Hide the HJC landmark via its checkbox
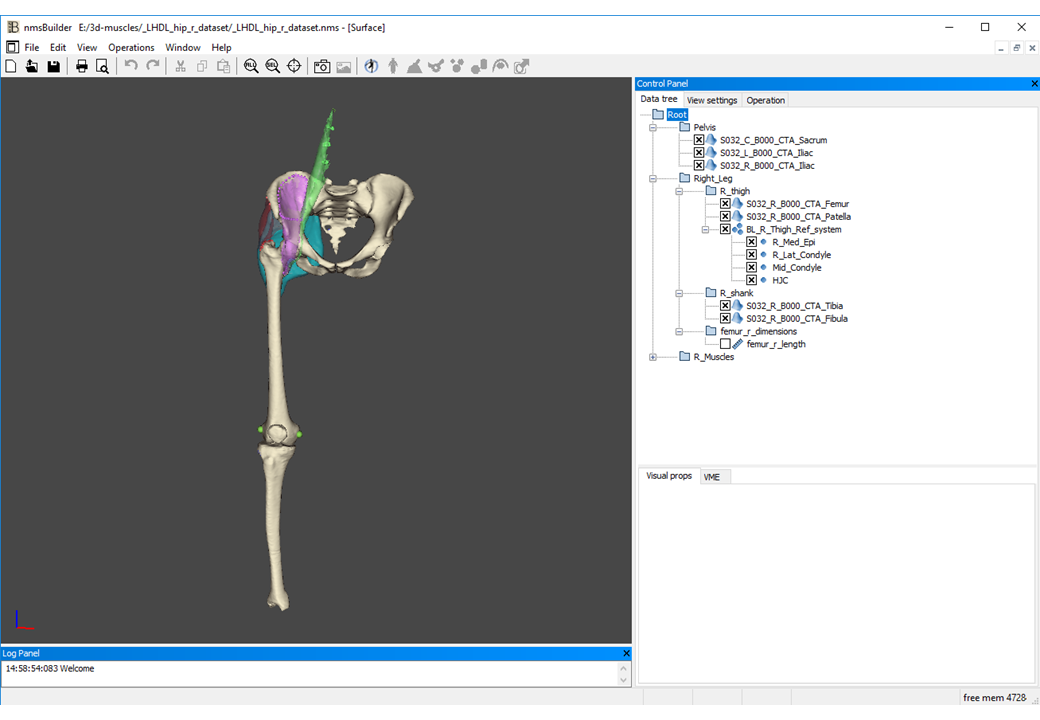 [751, 280]
